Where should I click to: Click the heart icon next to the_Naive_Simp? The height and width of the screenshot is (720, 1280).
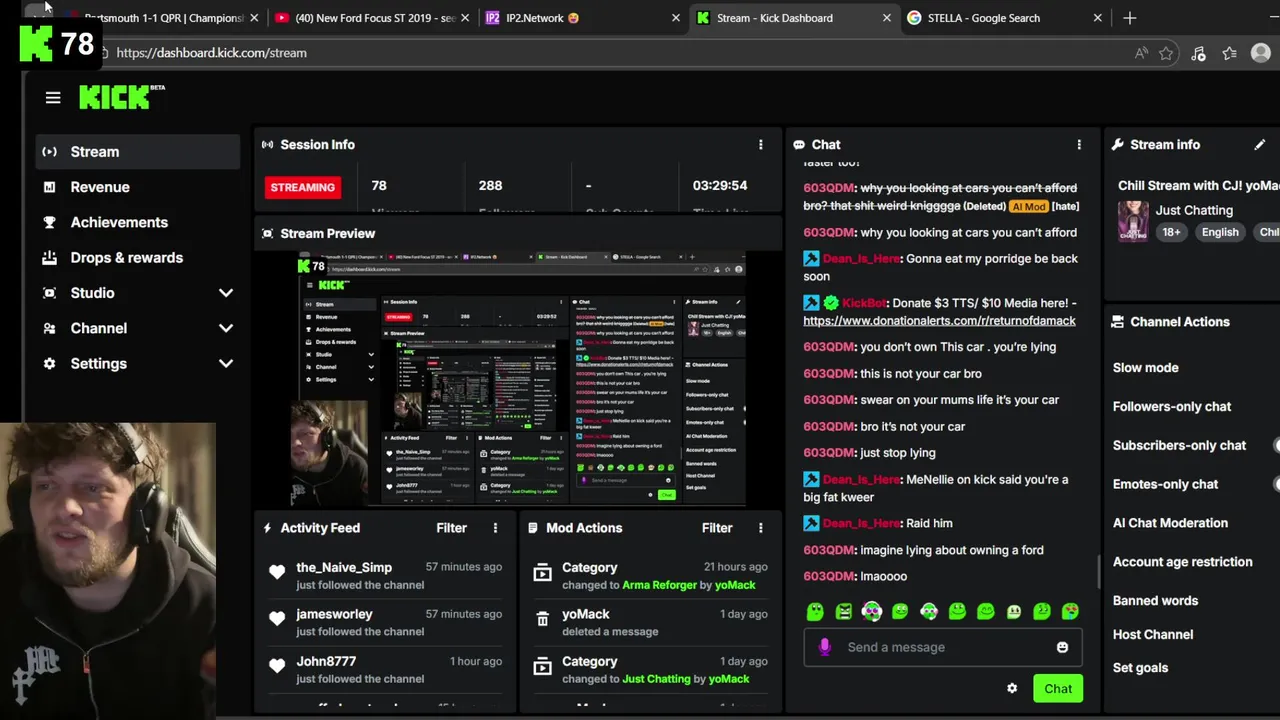point(277,572)
